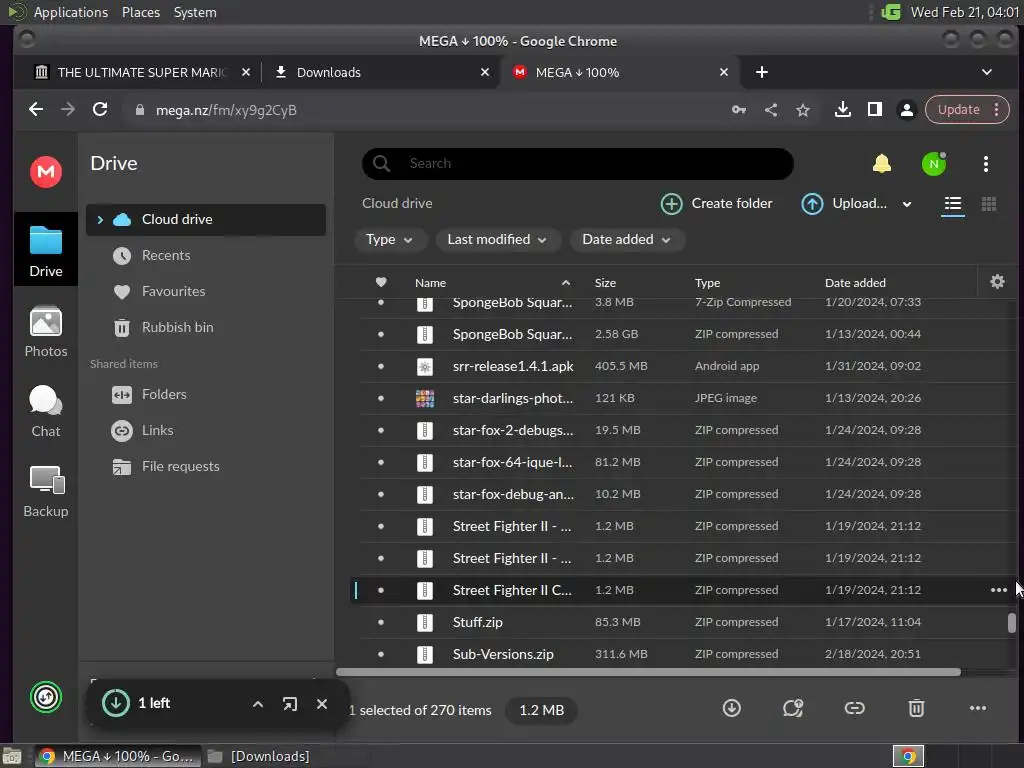1024x768 pixels.
Task: Expand the '1 left' transfer widget
Action: click(x=258, y=704)
